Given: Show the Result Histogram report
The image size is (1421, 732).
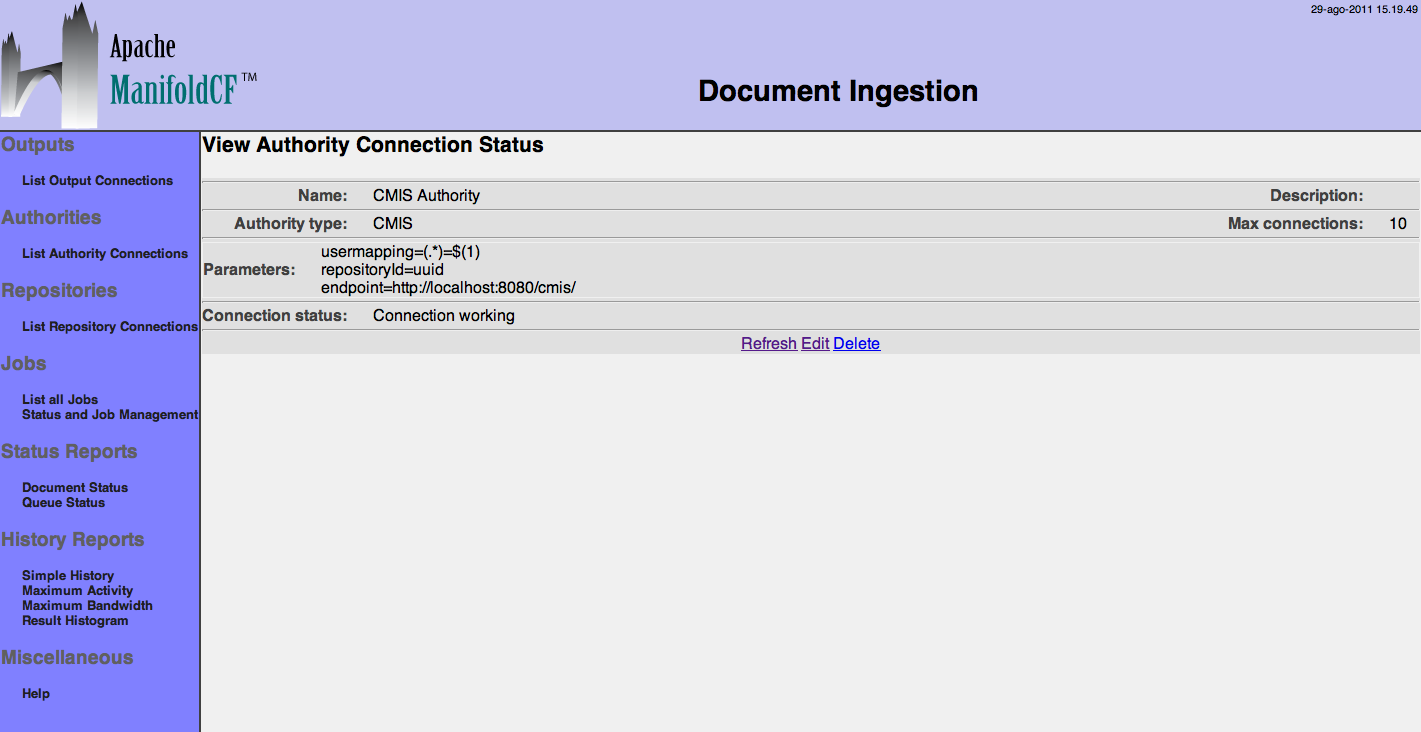Looking at the screenshot, I should 75,621.
